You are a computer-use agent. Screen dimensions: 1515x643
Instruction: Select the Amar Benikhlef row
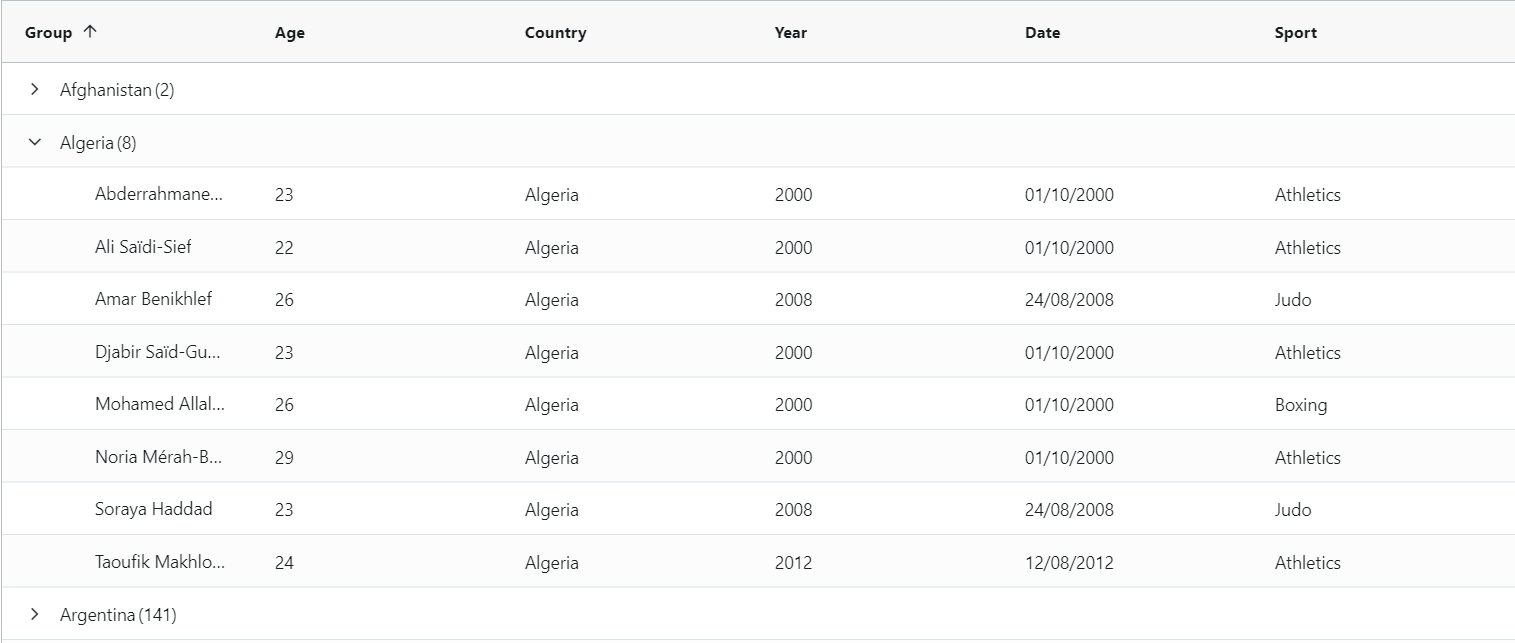pos(153,299)
